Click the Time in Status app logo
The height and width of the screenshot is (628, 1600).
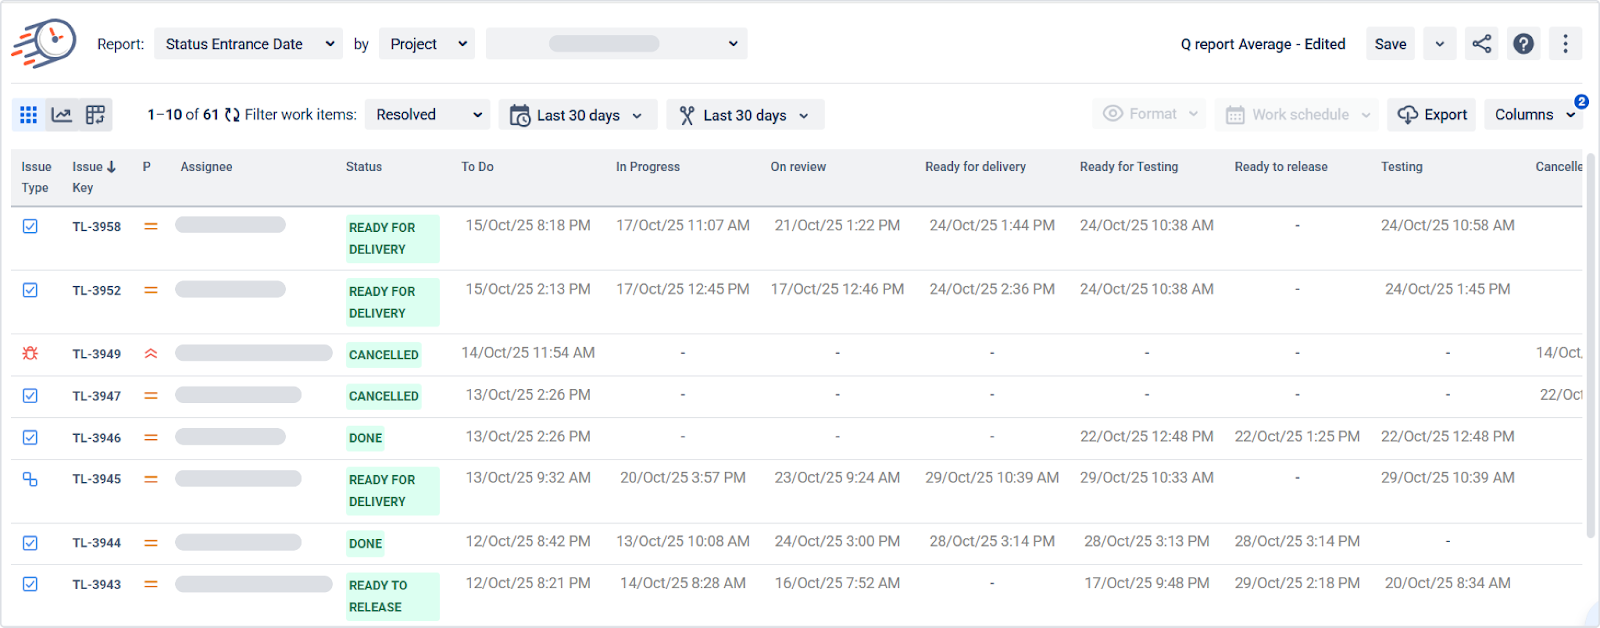tap(44, 43)
